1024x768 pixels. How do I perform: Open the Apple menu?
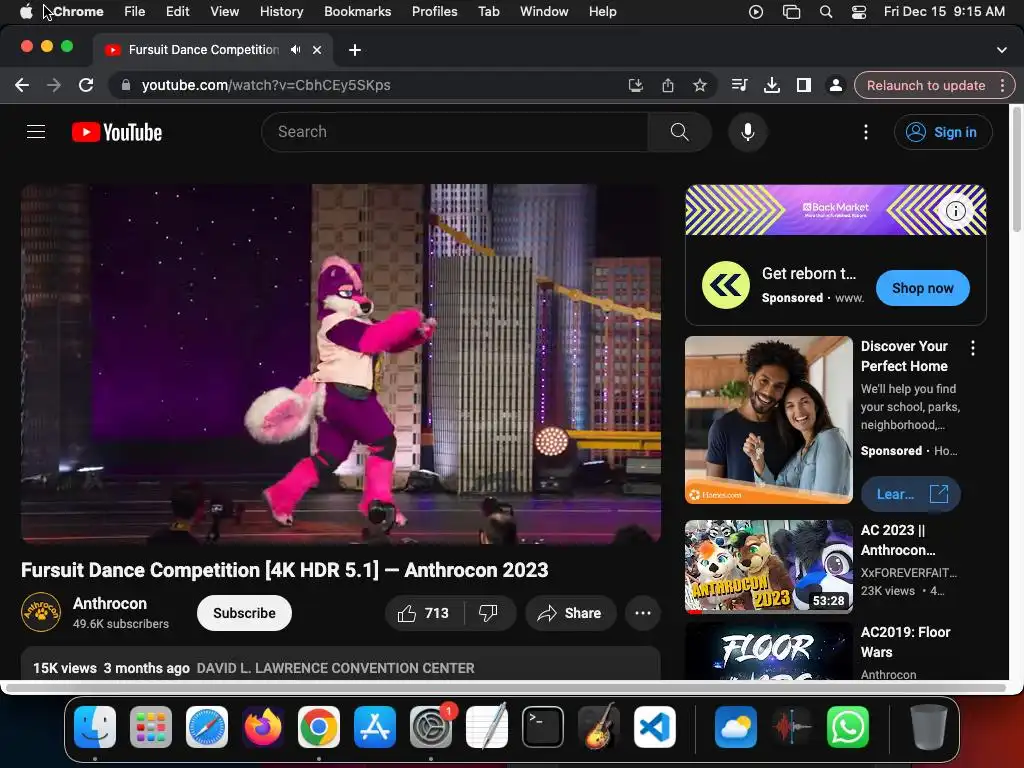(x=25, y=12)
